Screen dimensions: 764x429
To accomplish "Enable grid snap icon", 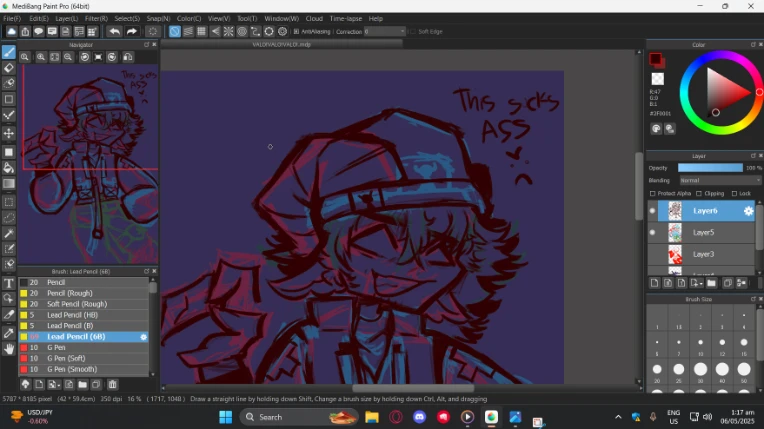I will pos(201,32).
